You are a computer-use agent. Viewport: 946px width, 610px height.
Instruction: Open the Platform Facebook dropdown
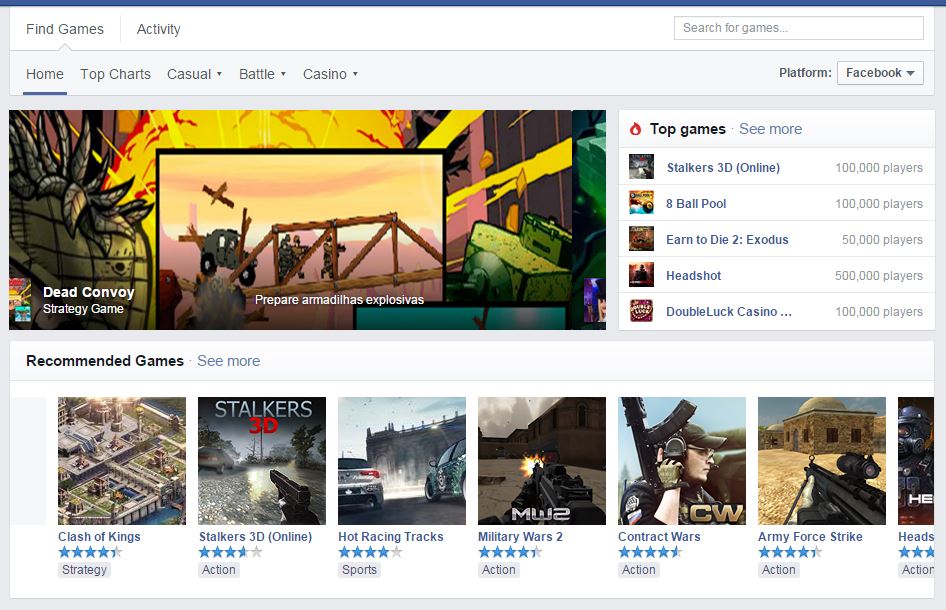[x=880, y=73]
